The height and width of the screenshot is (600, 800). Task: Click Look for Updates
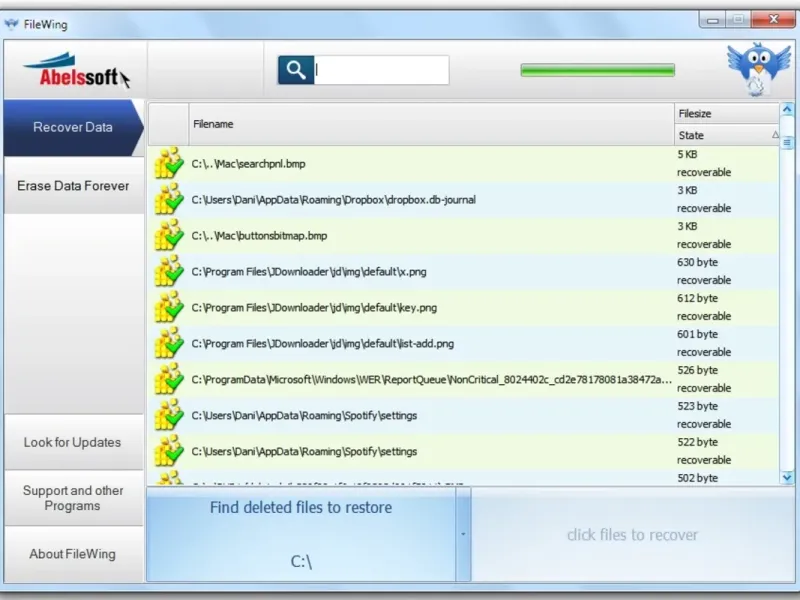(73, 442)
